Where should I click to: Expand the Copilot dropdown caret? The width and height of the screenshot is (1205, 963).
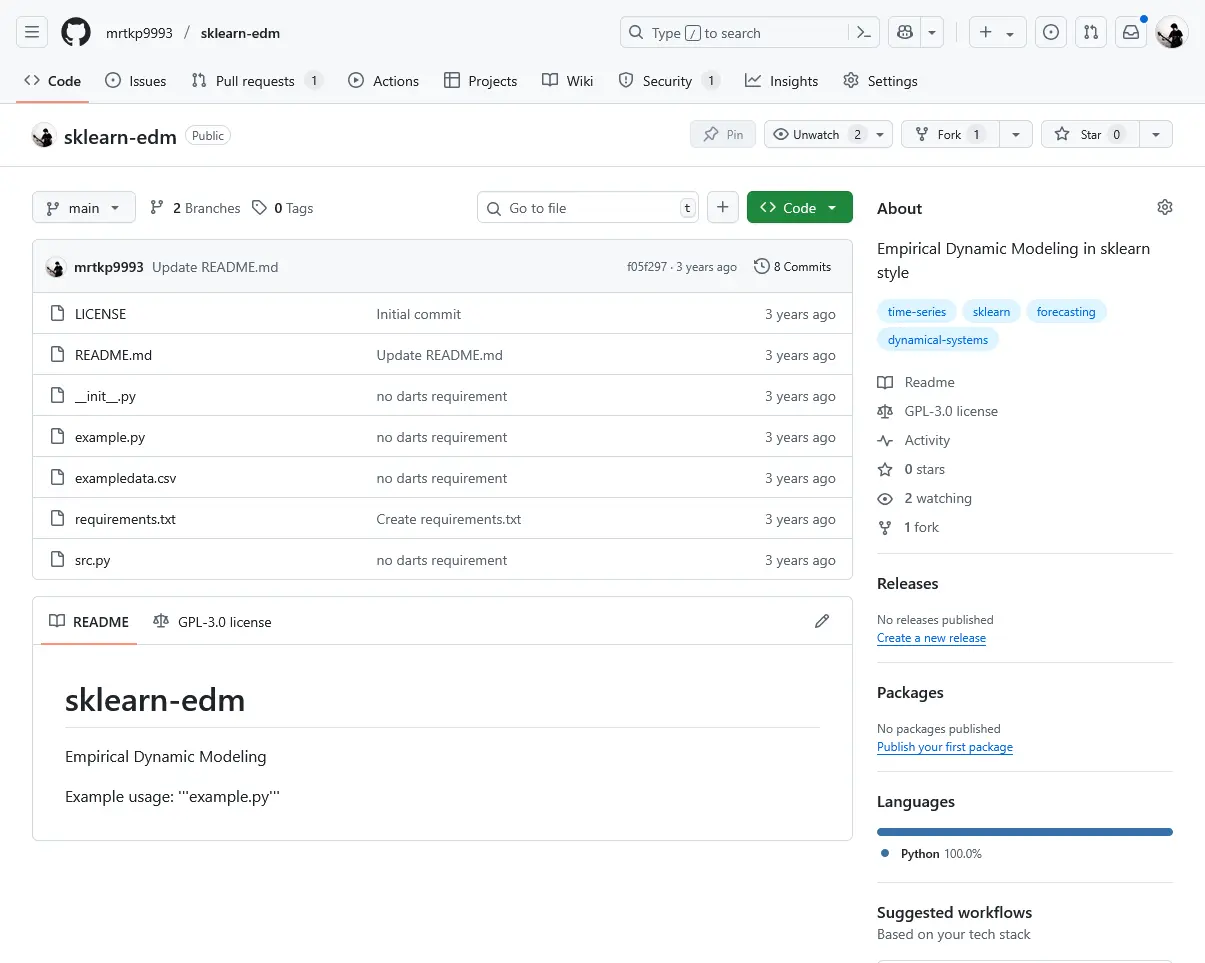(932, 33)
